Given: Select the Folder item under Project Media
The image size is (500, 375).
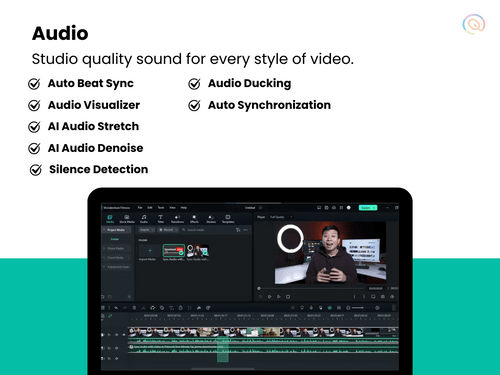Looking at the screenshot, I should pyautogui.click(x=115, y=239).
